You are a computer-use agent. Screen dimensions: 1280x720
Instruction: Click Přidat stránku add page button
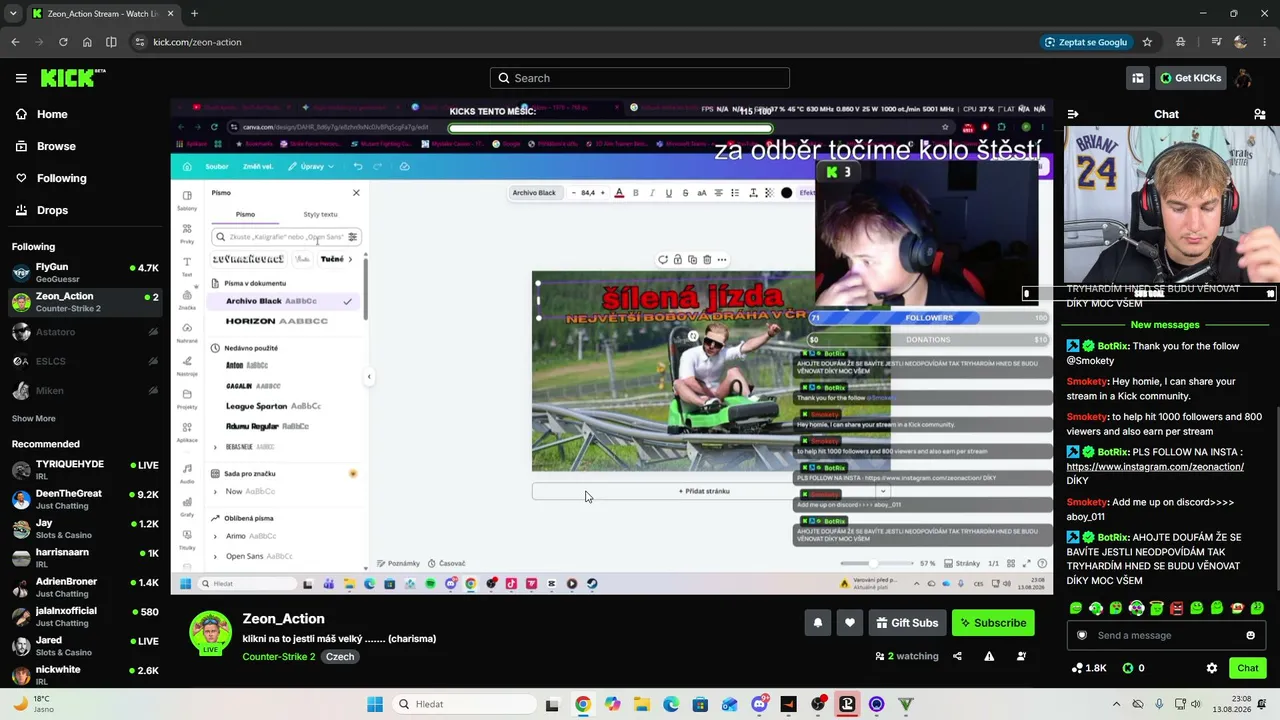[x=704, y=491]
